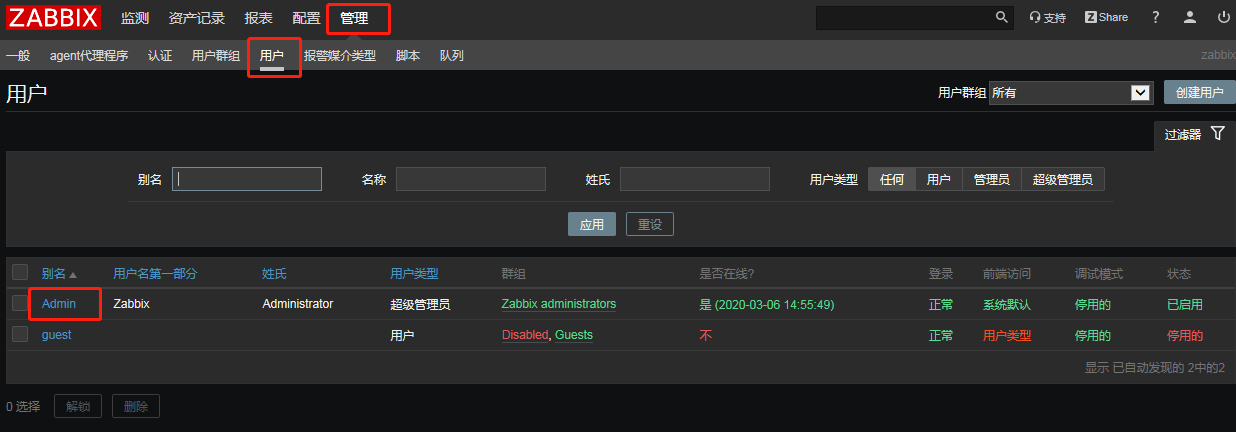Open the Admin user link
Viewport: 1236px width, 432px height.
59,304
